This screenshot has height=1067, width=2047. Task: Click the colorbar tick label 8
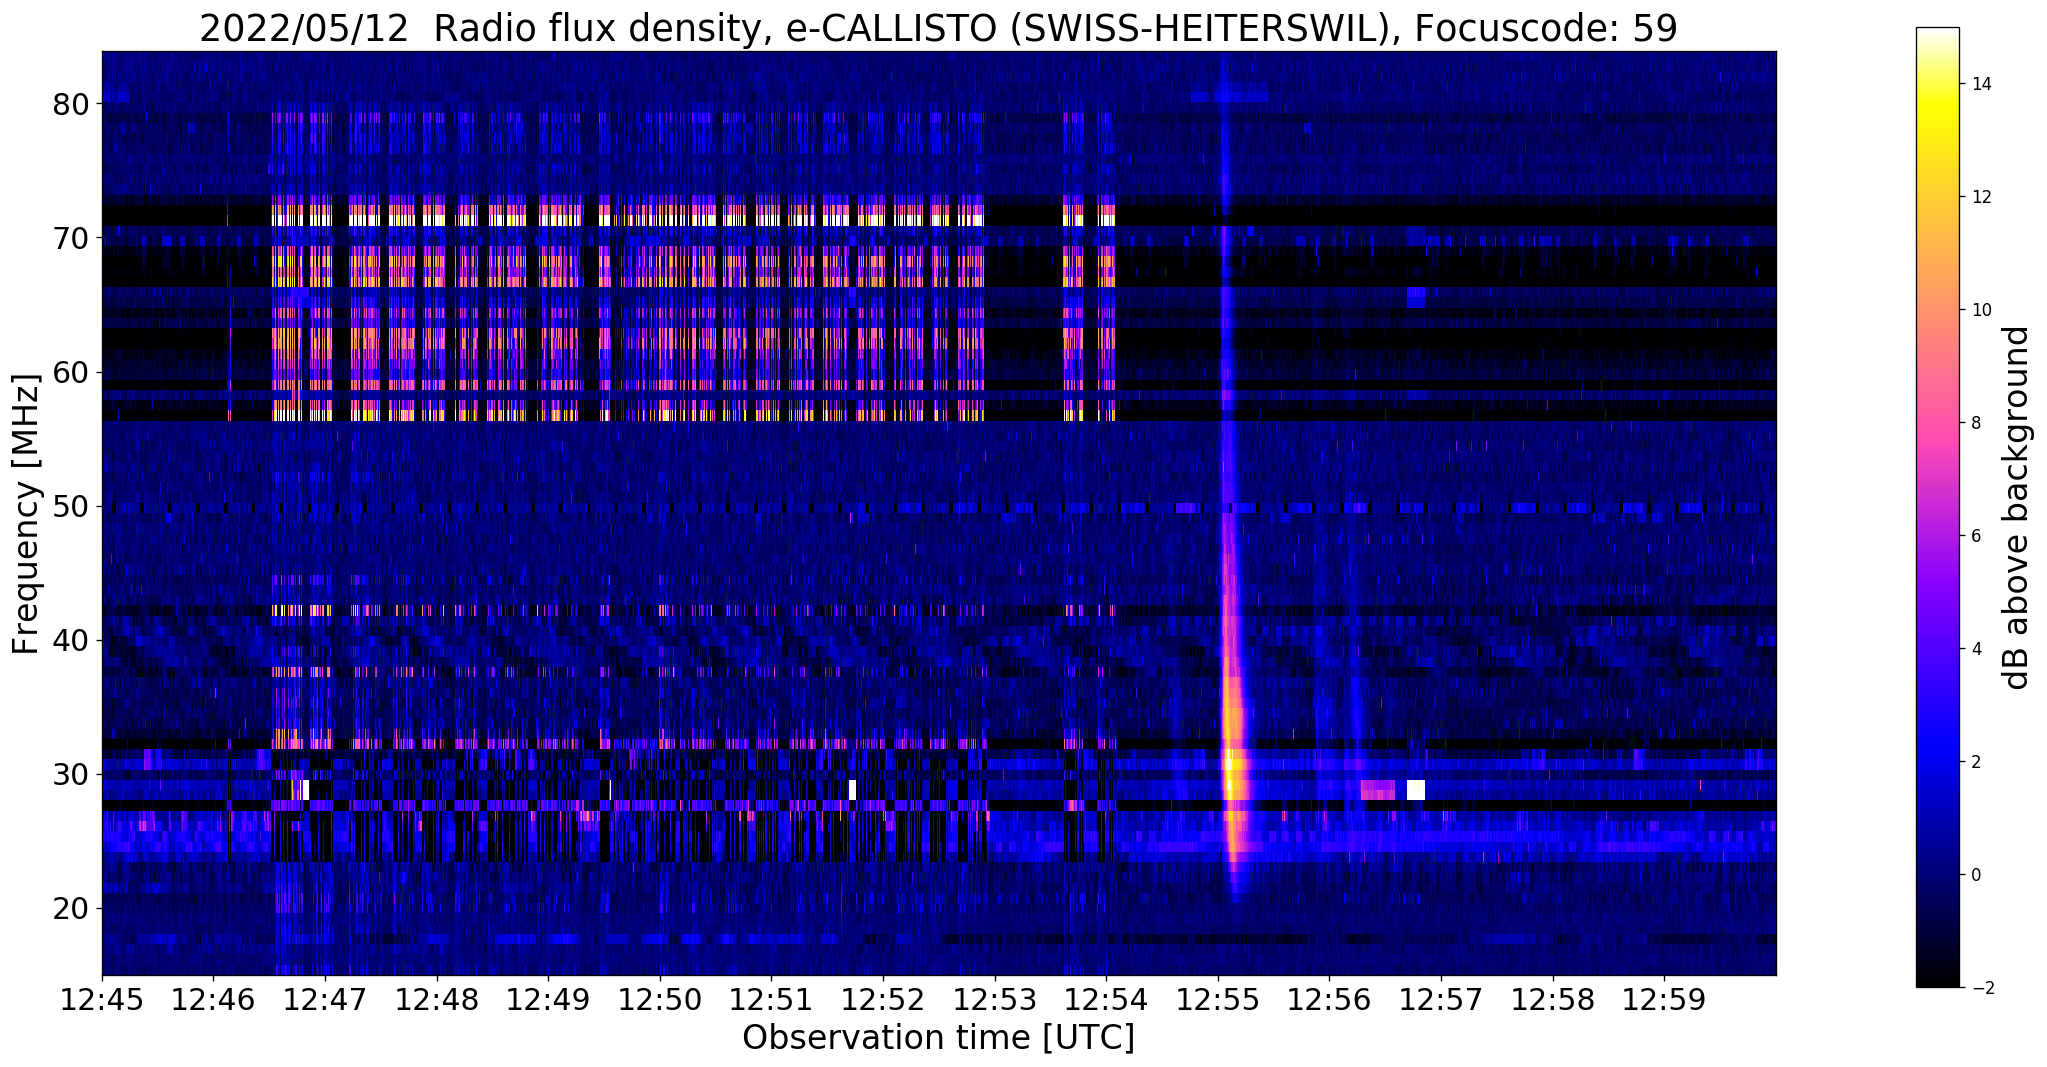1976,423
